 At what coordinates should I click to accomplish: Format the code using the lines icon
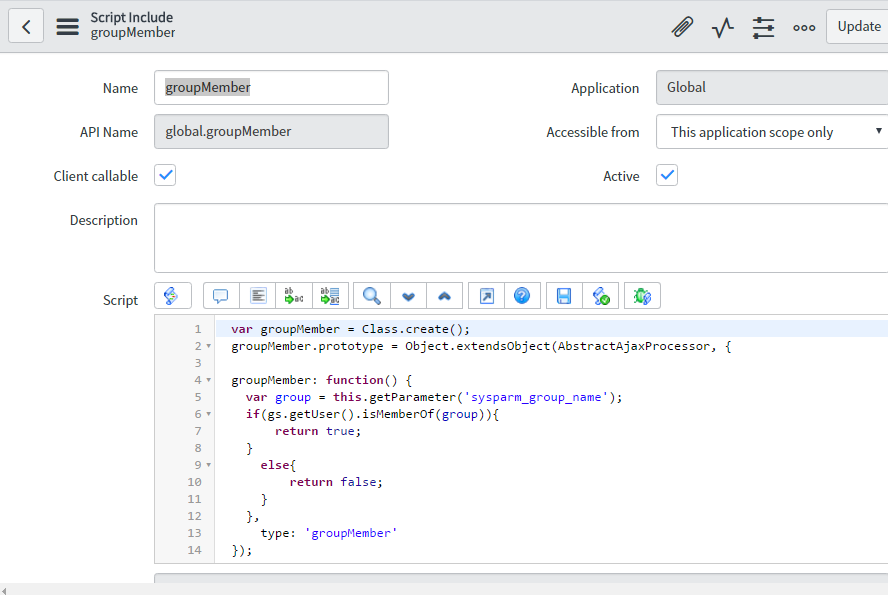(258, 296)
